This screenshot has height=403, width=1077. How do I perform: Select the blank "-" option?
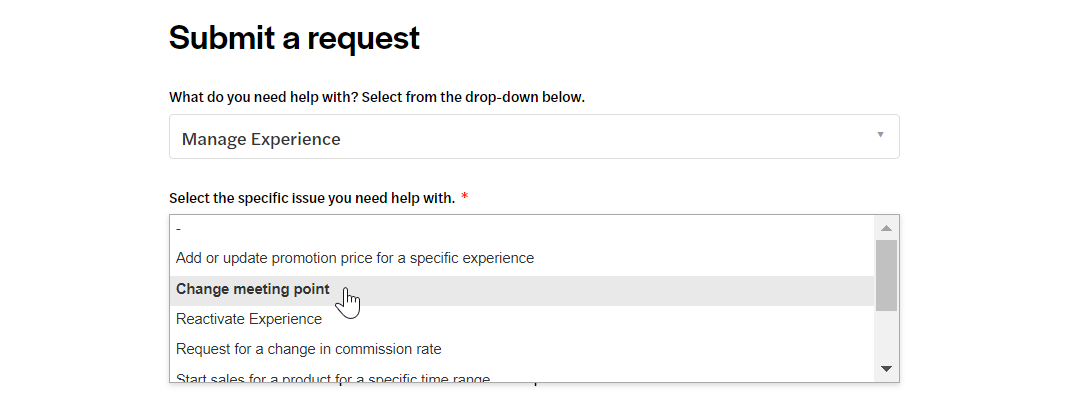coord(522,229)
